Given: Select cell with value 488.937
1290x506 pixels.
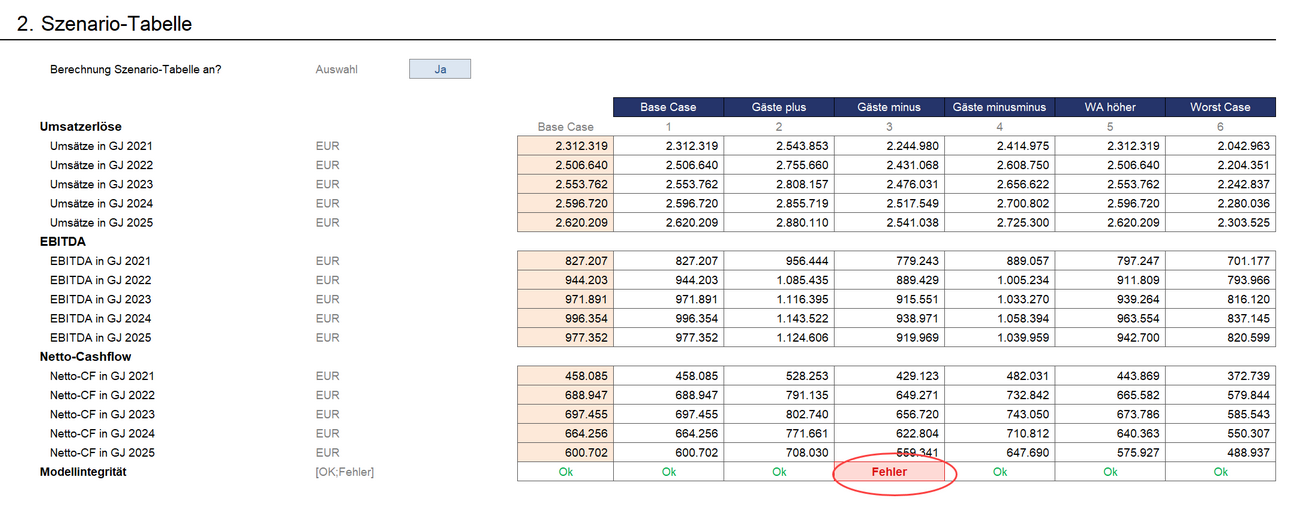Looking at the screenshot, I should pyautogui.click(x=1221, y=453).
